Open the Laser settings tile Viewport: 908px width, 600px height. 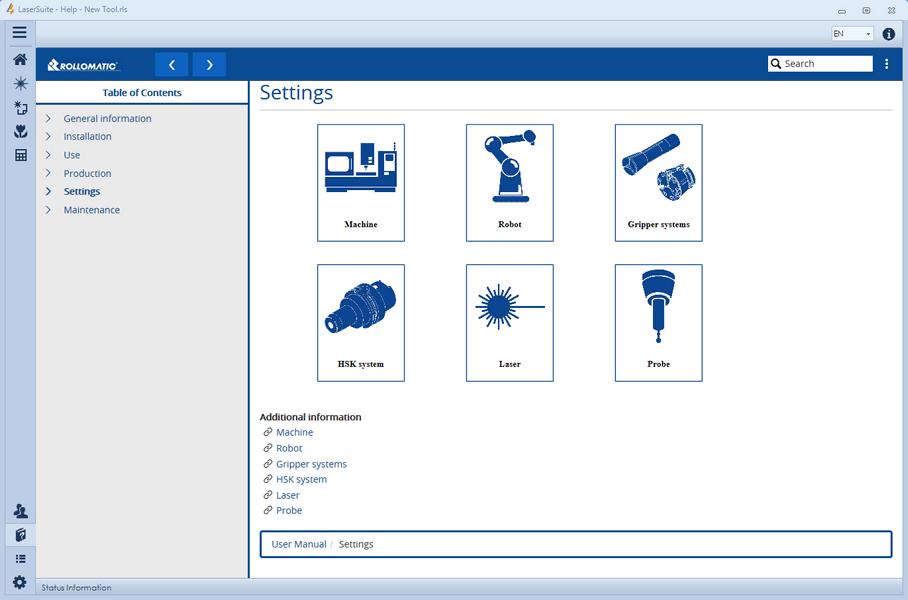[x=510, y=323]
